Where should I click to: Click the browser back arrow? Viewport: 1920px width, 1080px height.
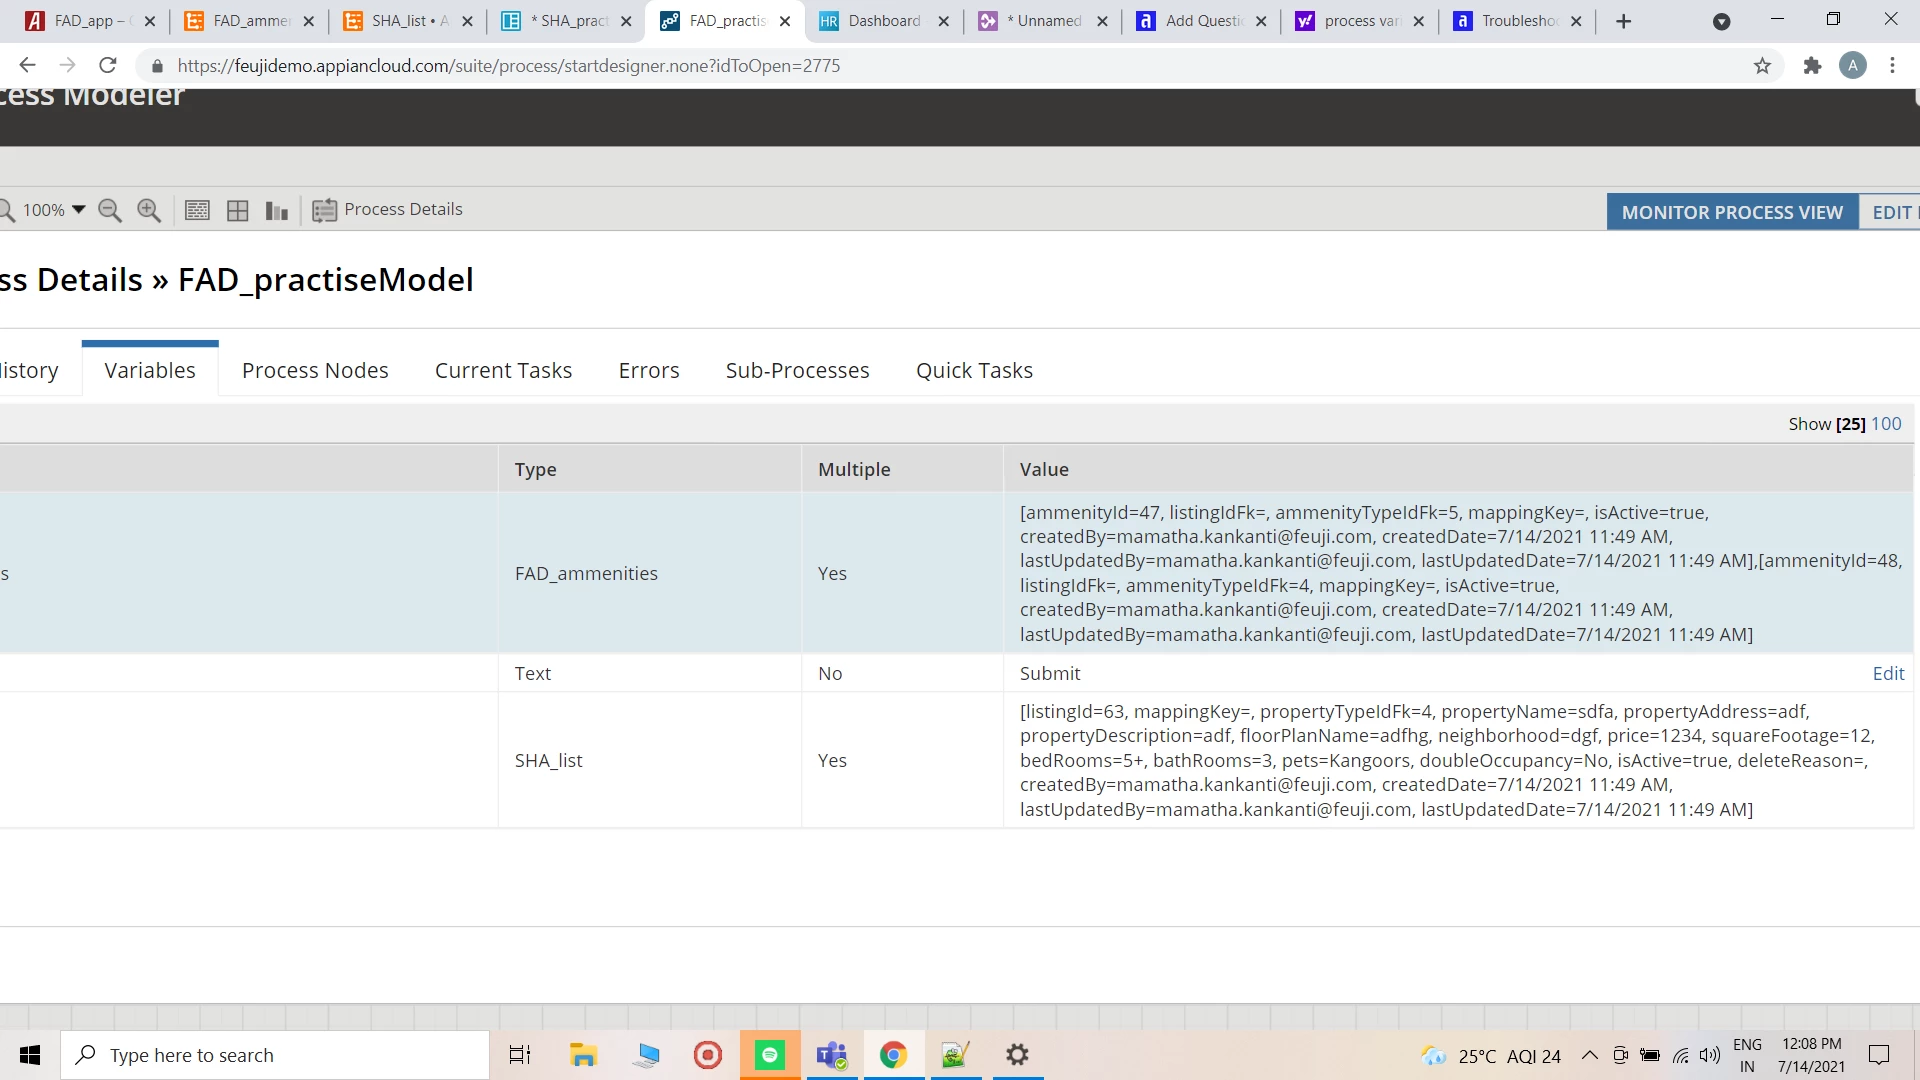(27, 66)
